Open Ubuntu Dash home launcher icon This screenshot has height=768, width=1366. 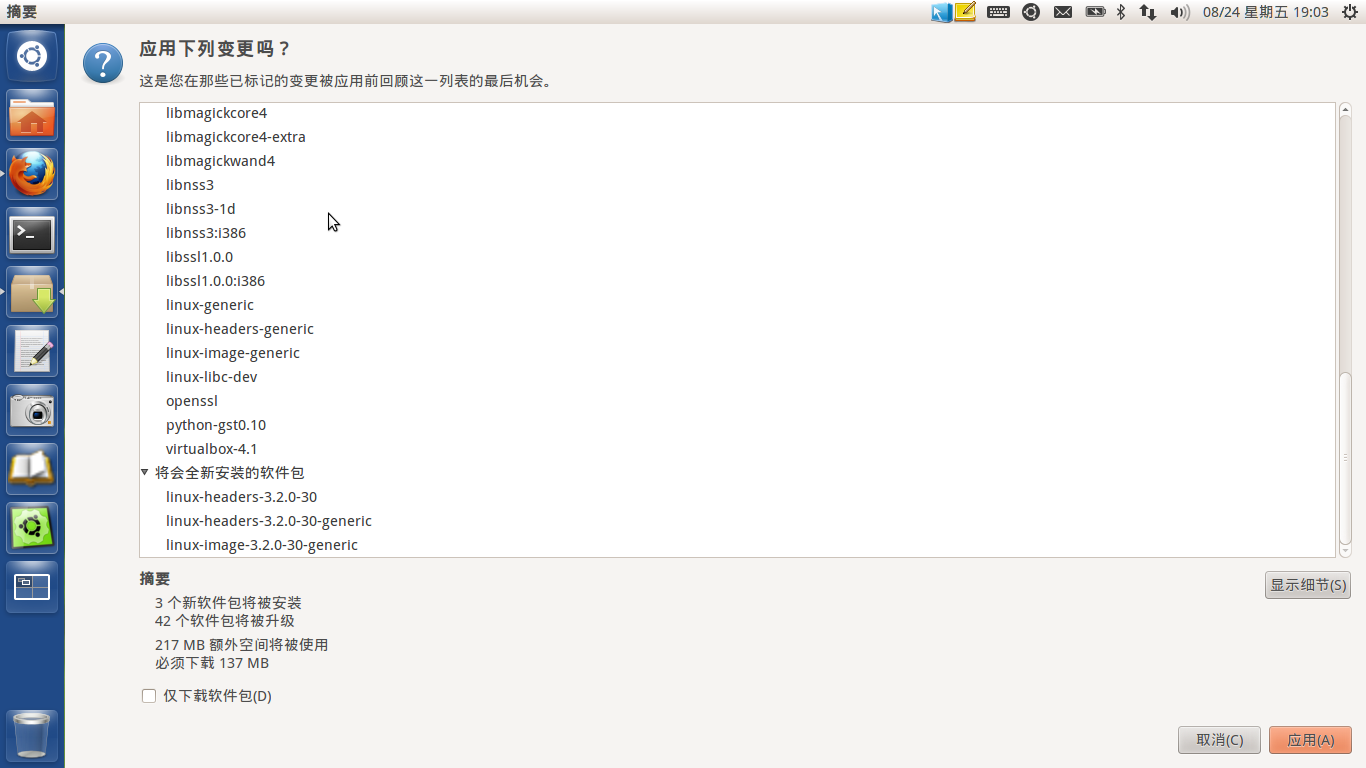click(32, 56)
